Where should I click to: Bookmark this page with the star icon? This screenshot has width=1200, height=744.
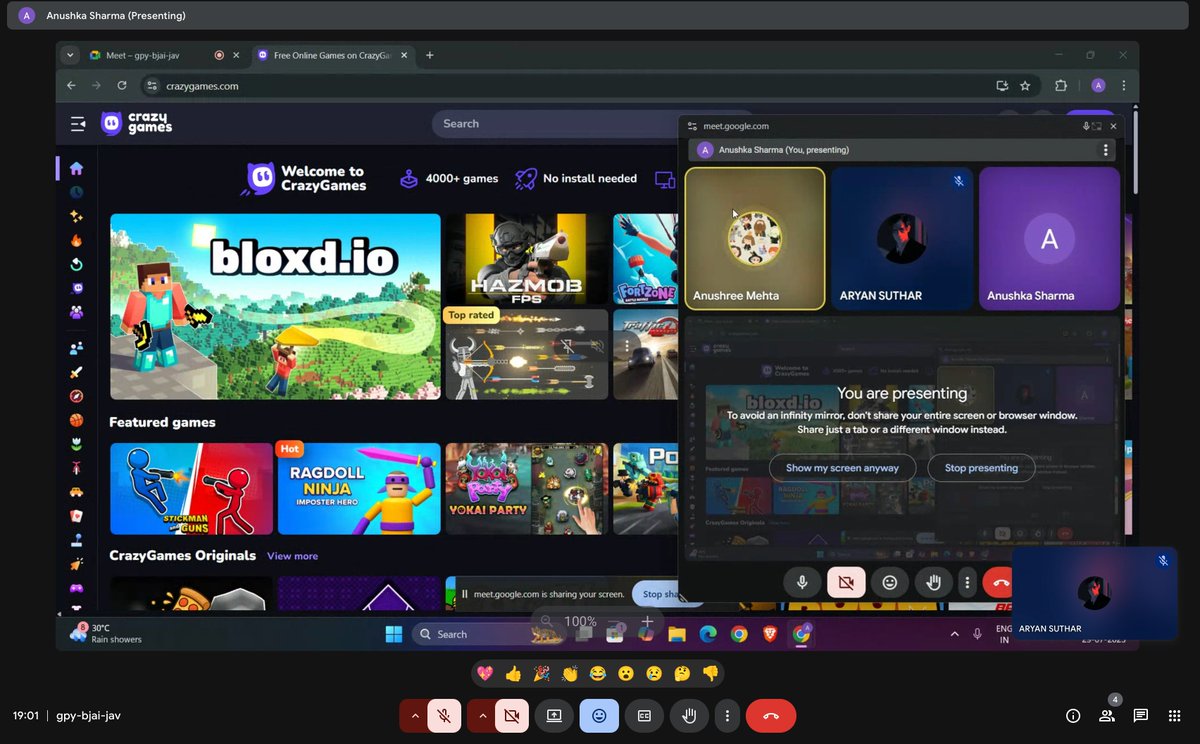click(1025, 86)
